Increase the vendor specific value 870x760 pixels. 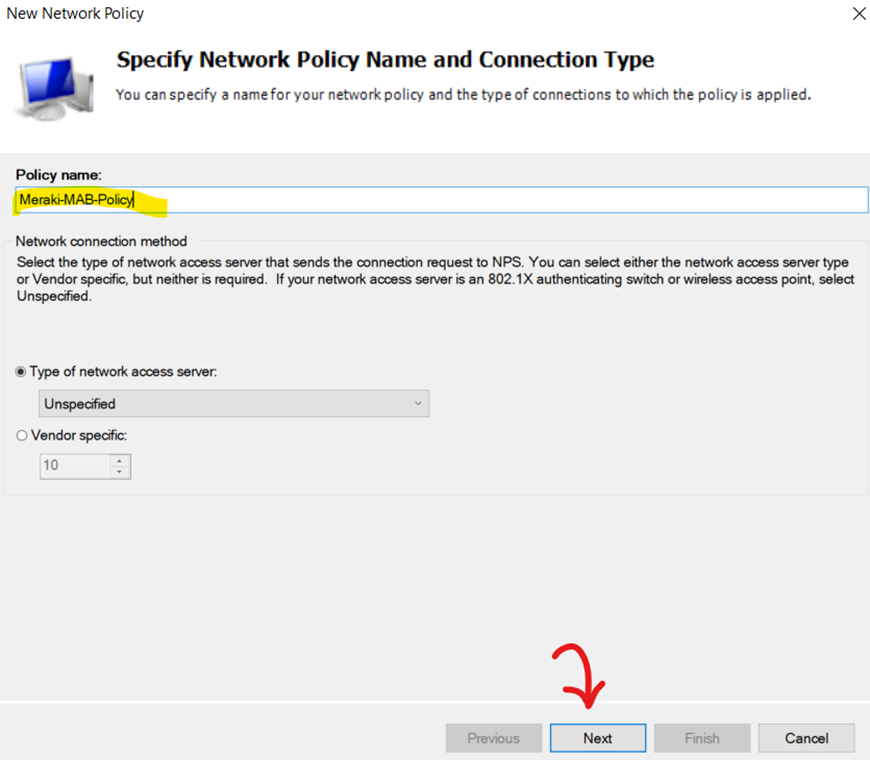point(119,460)
